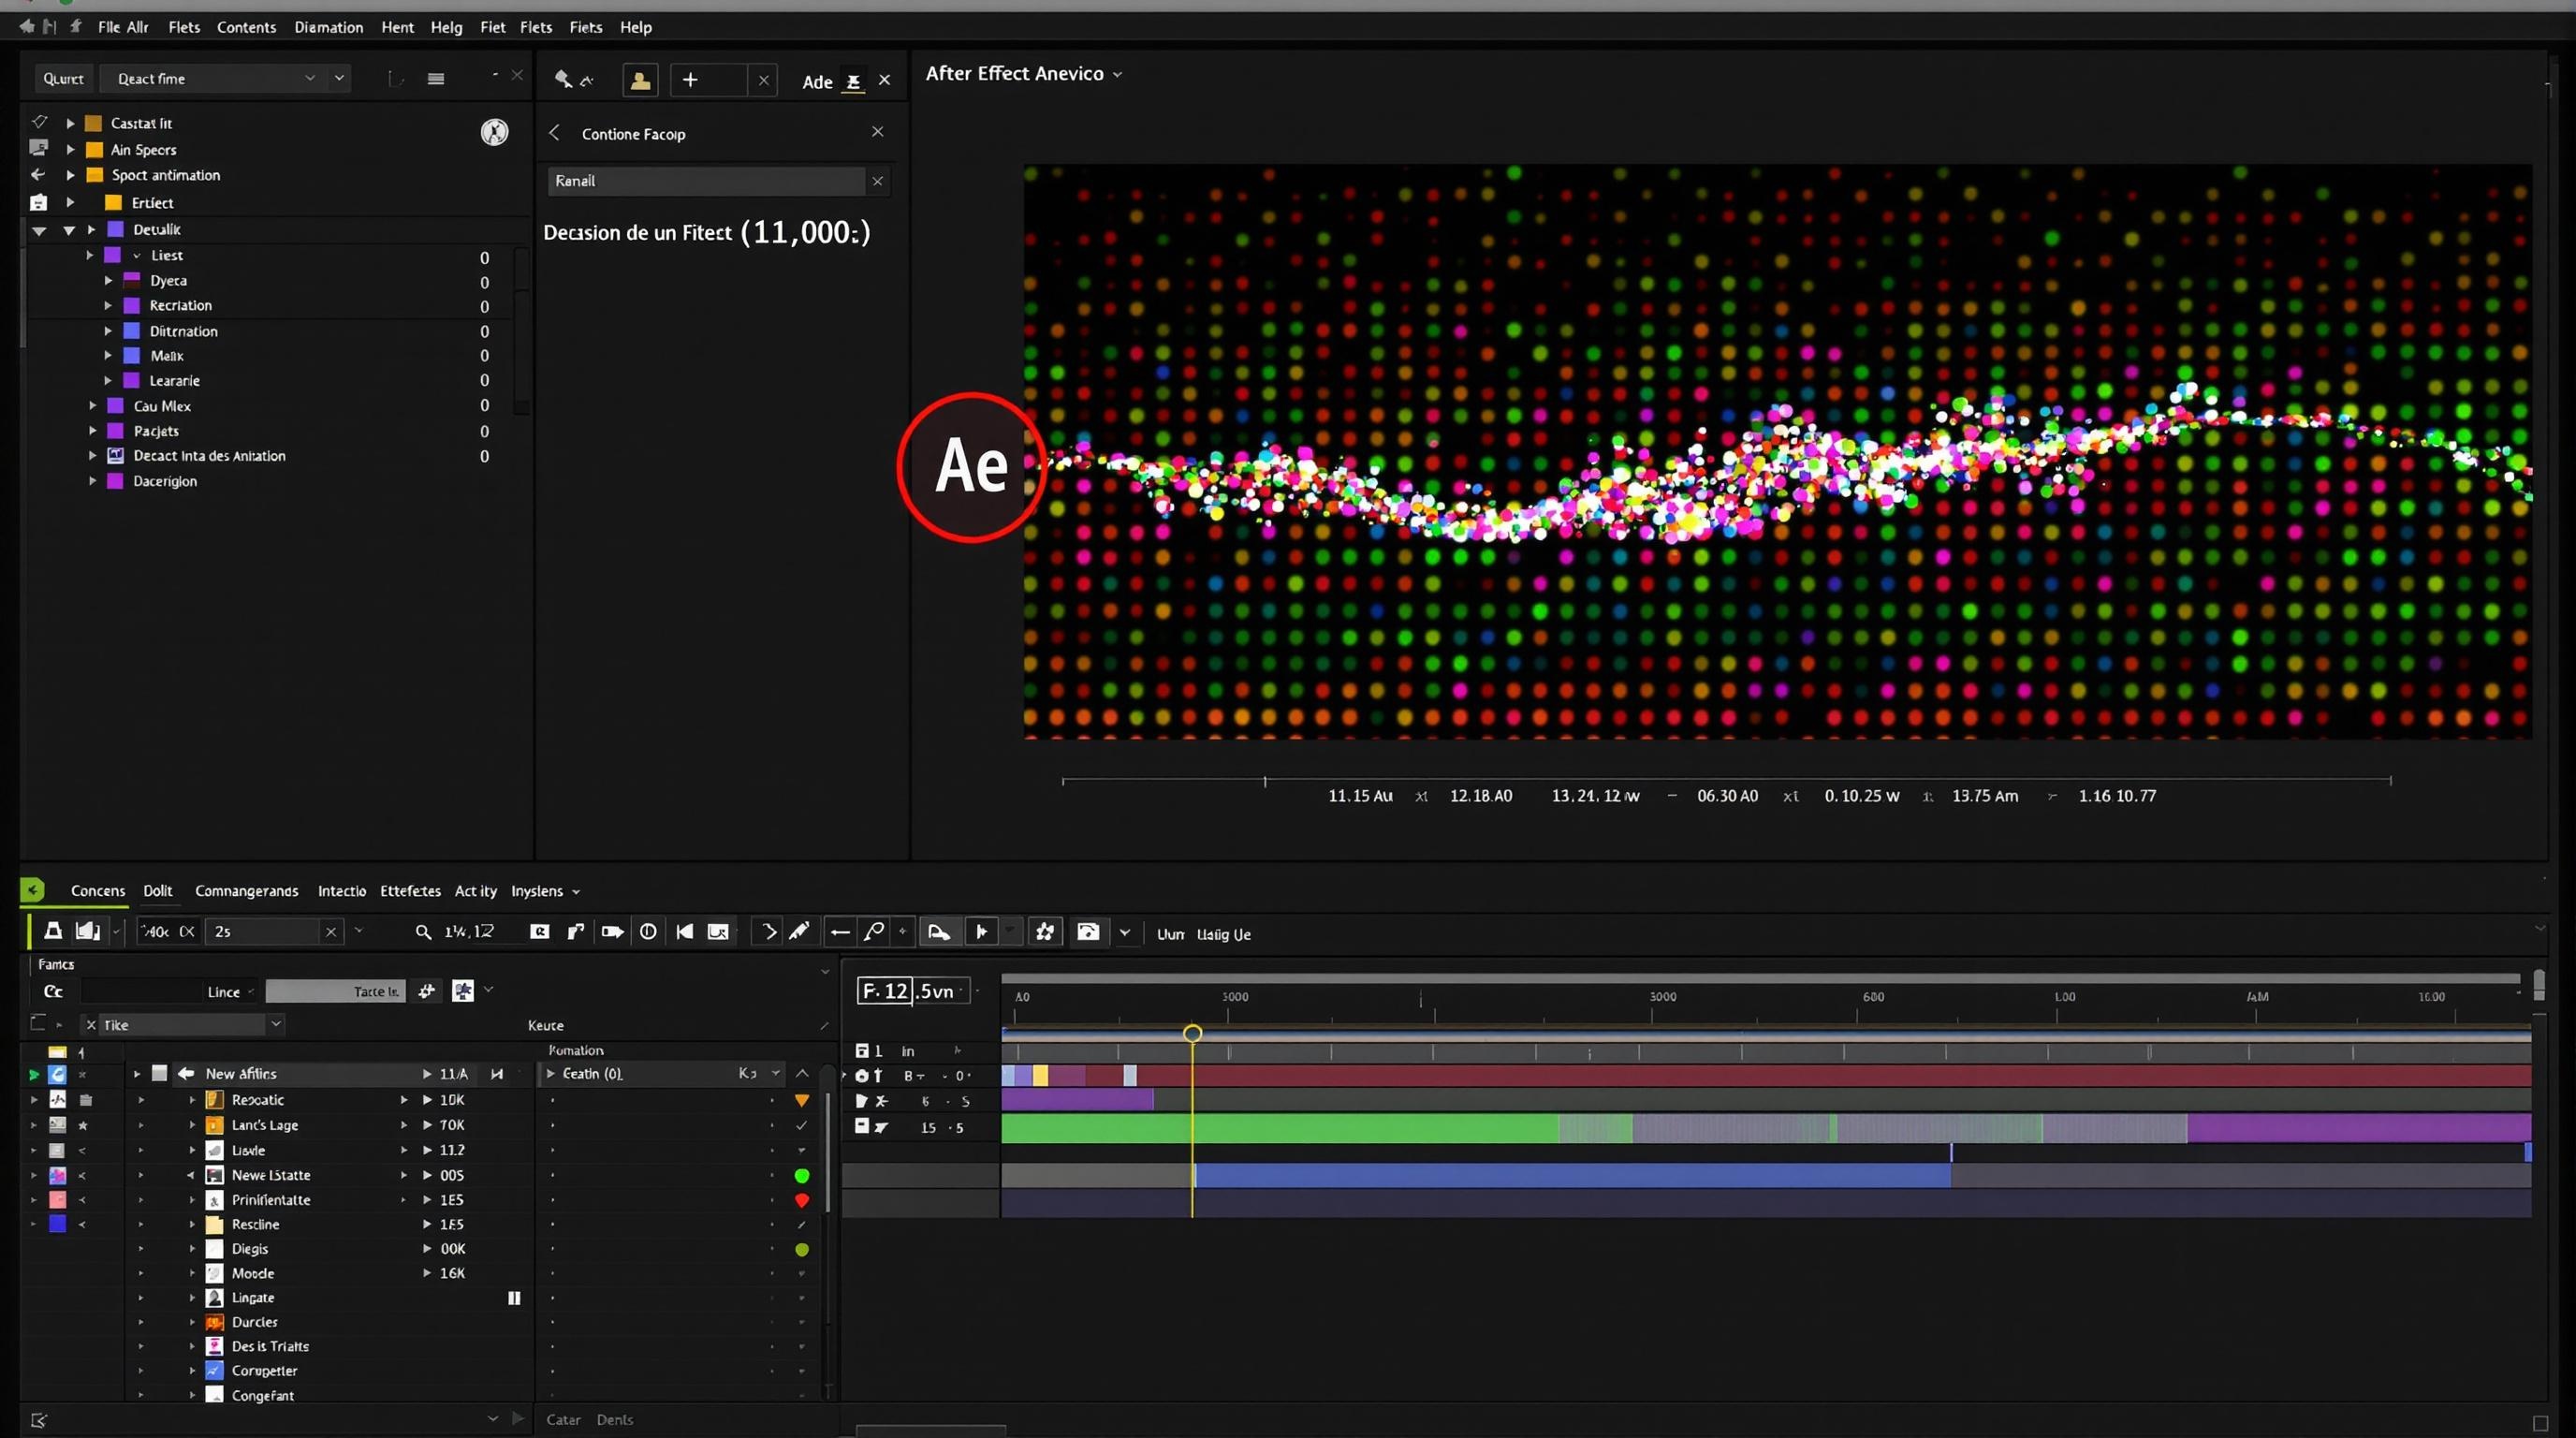This screenshot has height=1438, width=2576.
Task: Click the timeline playhead marker
Action: point(1192,1032)
